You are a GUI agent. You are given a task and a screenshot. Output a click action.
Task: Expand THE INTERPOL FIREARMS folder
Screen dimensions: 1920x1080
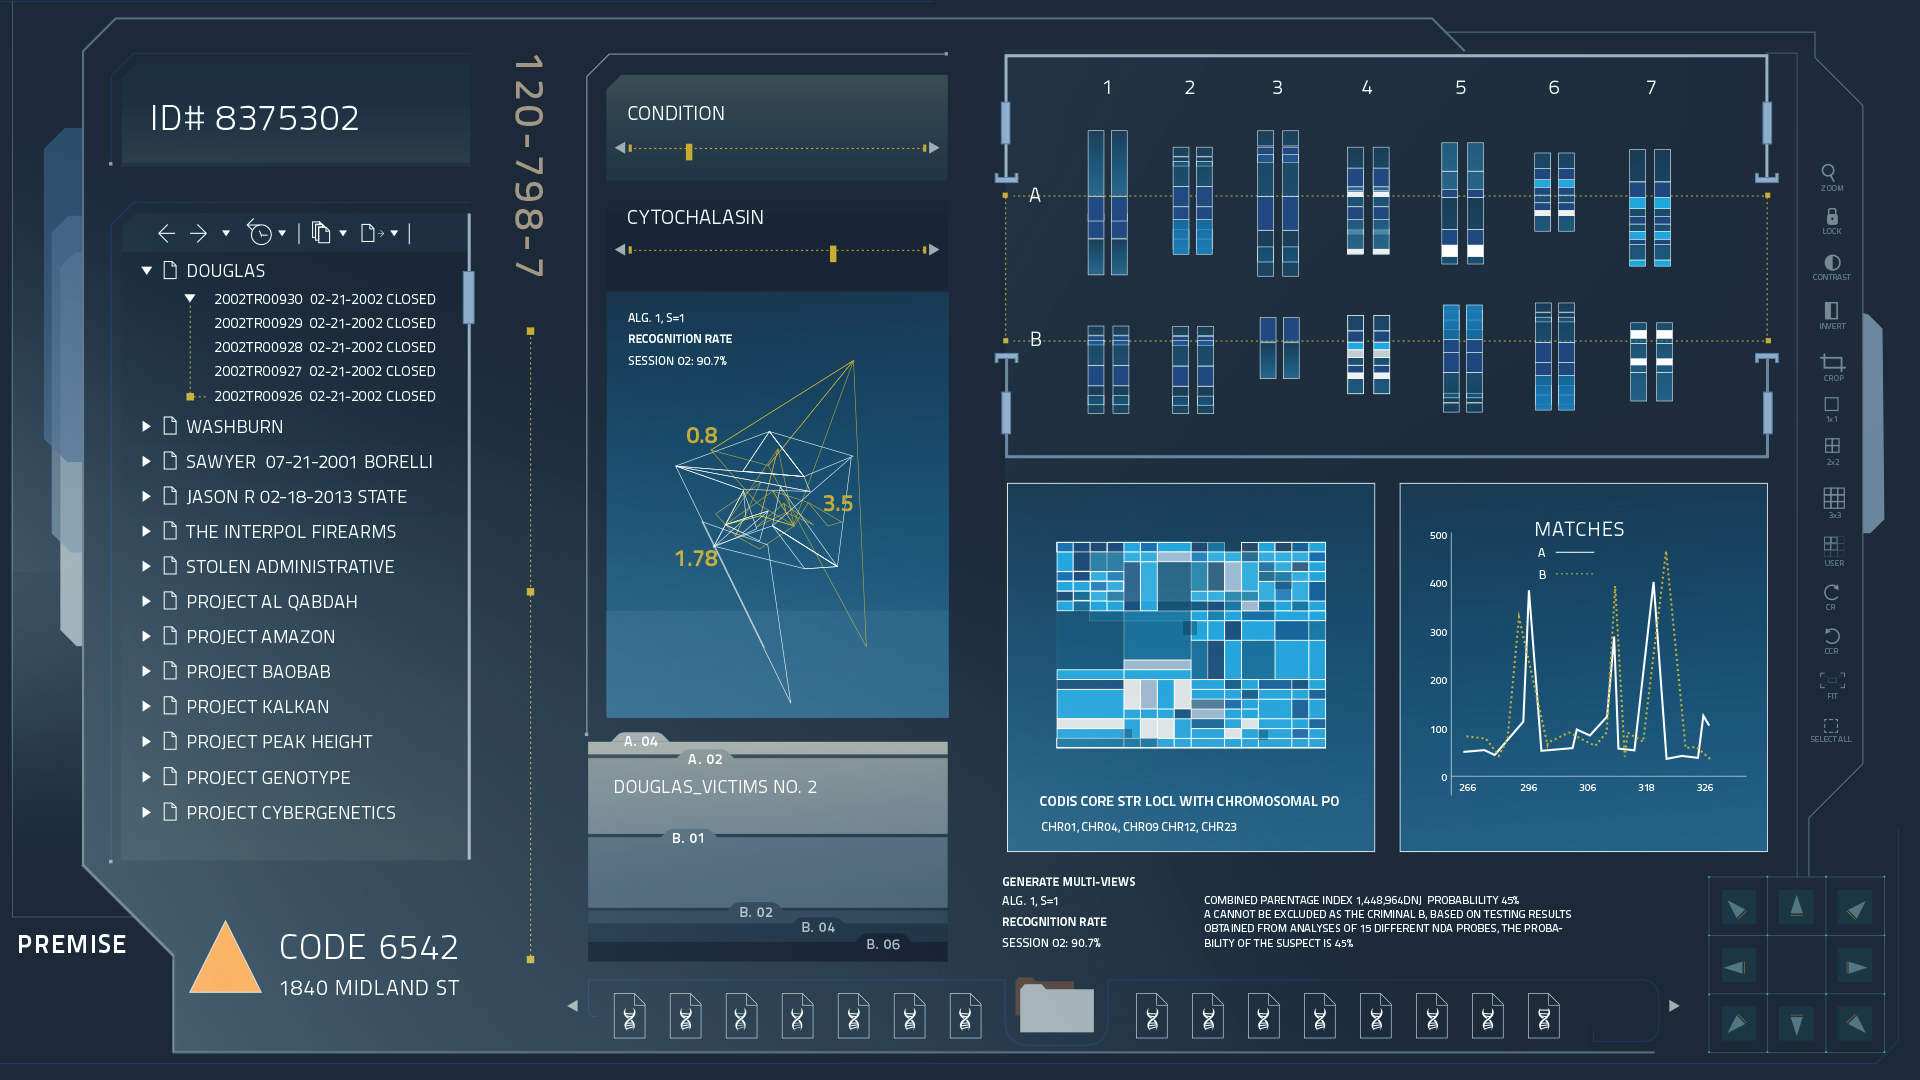146,531
